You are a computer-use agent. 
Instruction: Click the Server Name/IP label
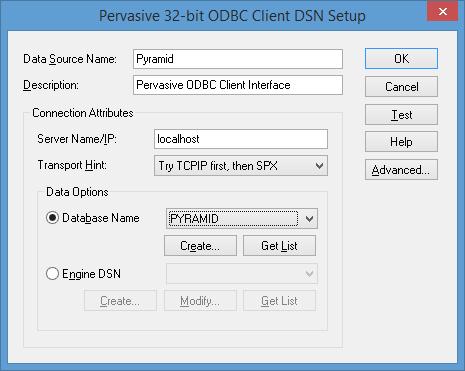click(77, 139)
